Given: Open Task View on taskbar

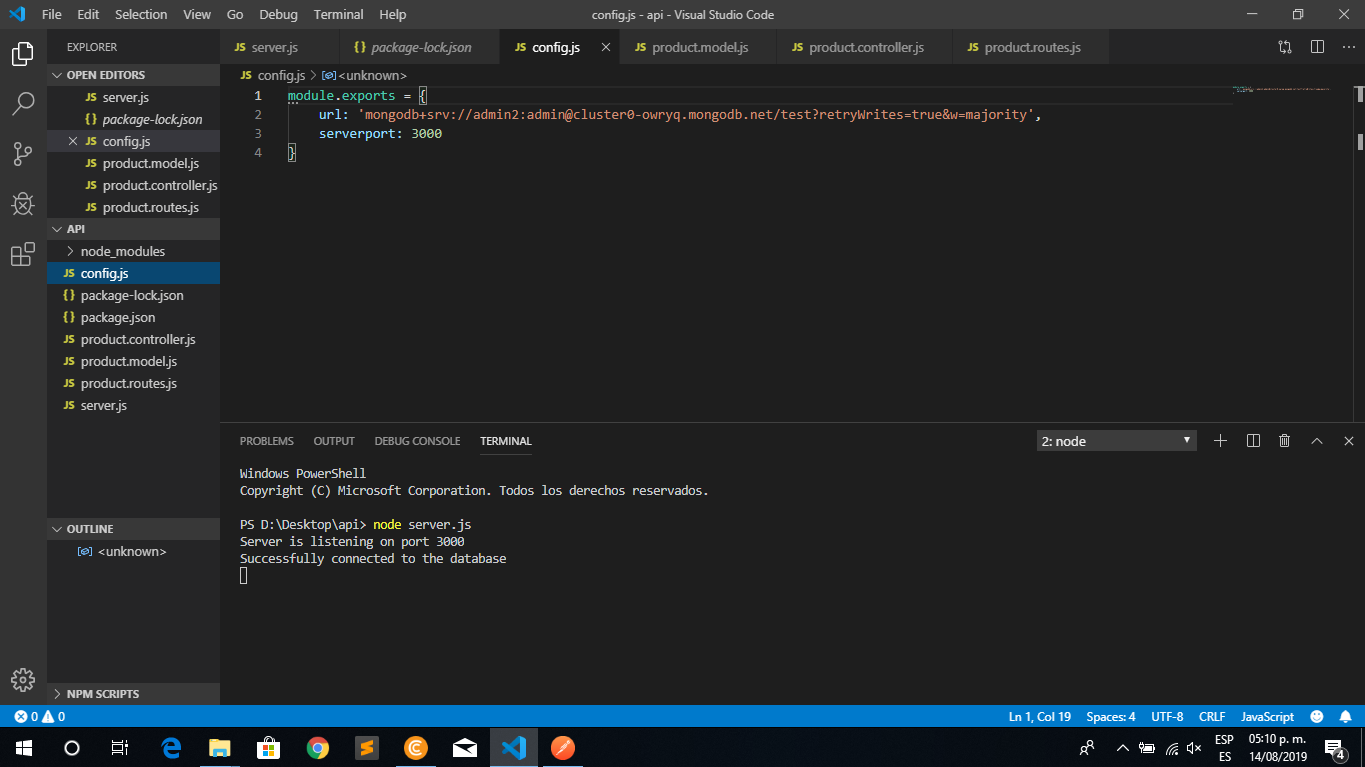Looking at the screenshot, I should (120, 747).
